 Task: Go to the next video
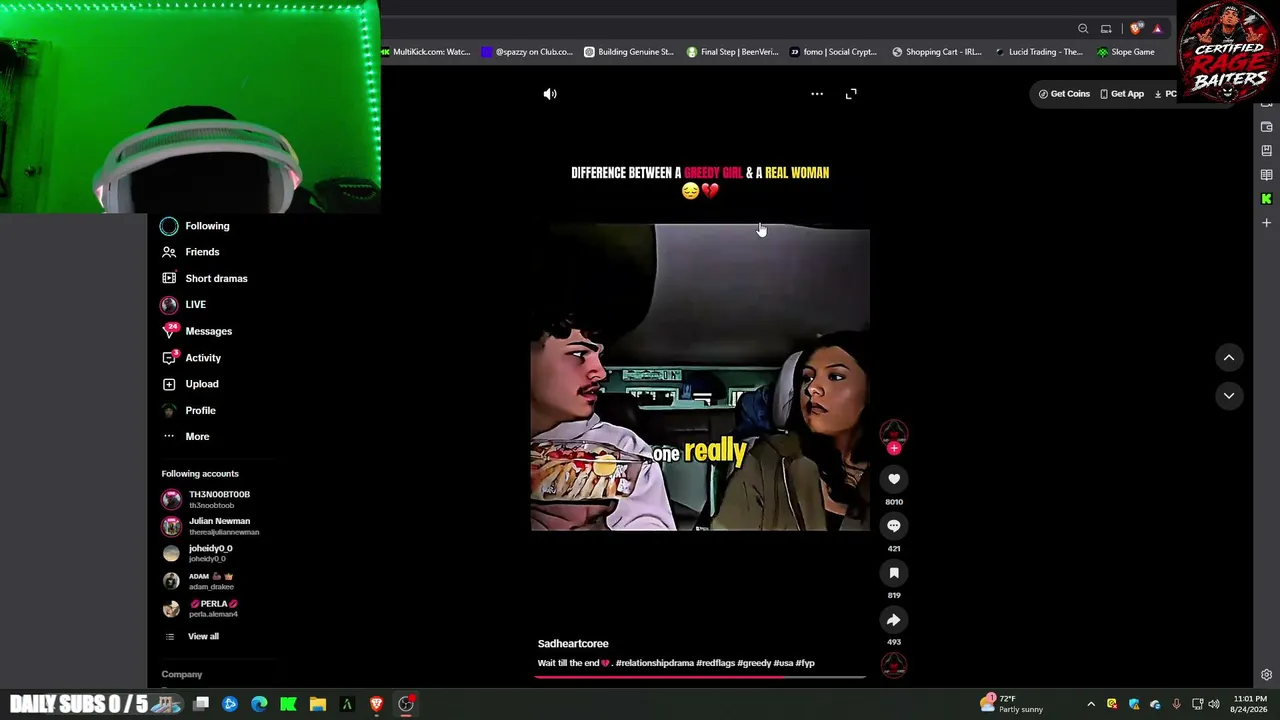click(x=1229, y=396)
